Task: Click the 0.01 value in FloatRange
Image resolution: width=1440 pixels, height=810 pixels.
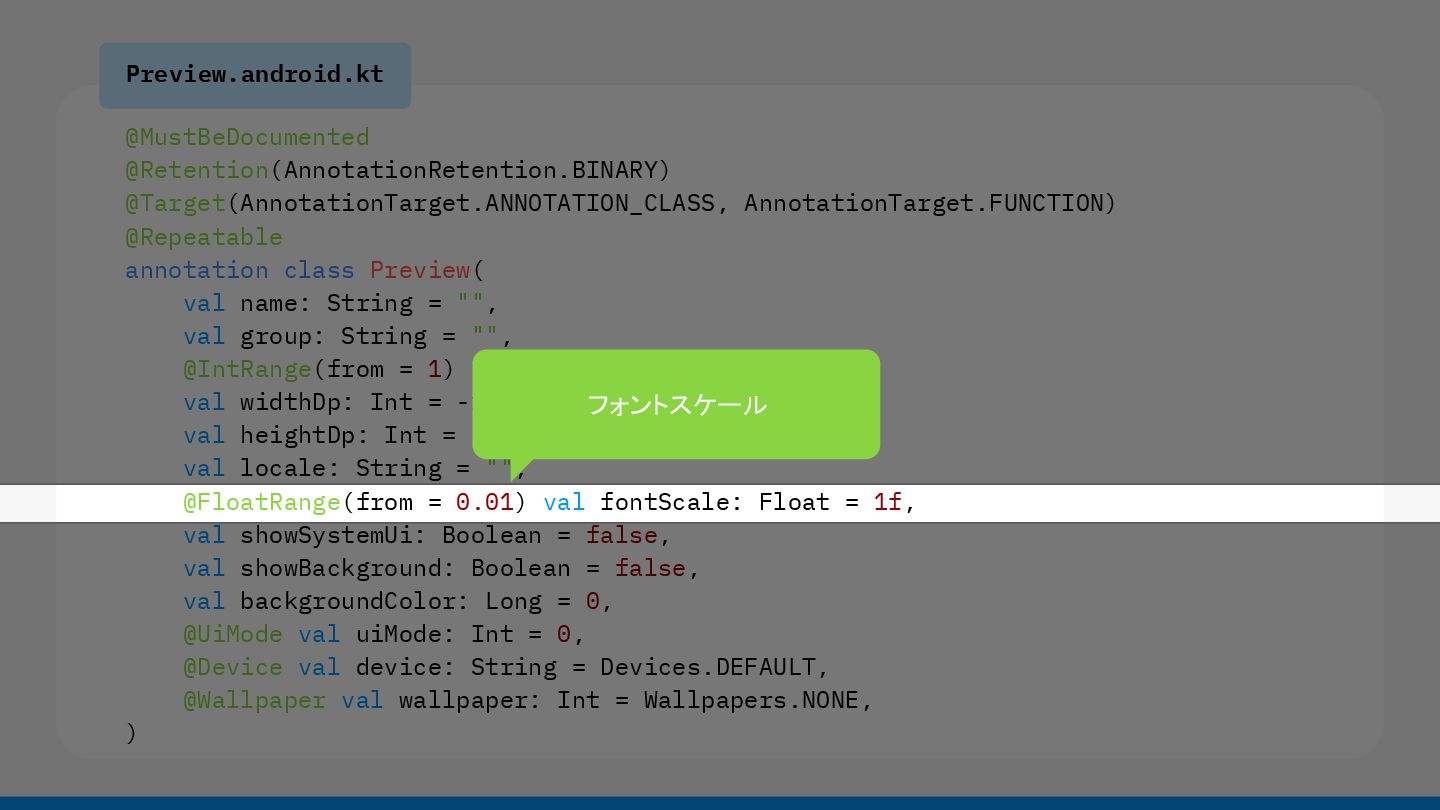Action: coord(485,502)
